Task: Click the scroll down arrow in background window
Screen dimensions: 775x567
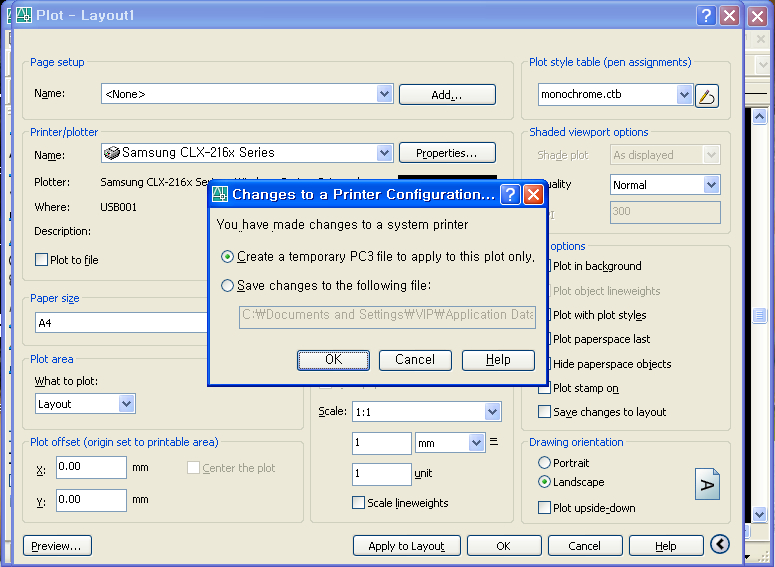Action: coord(760,514)
